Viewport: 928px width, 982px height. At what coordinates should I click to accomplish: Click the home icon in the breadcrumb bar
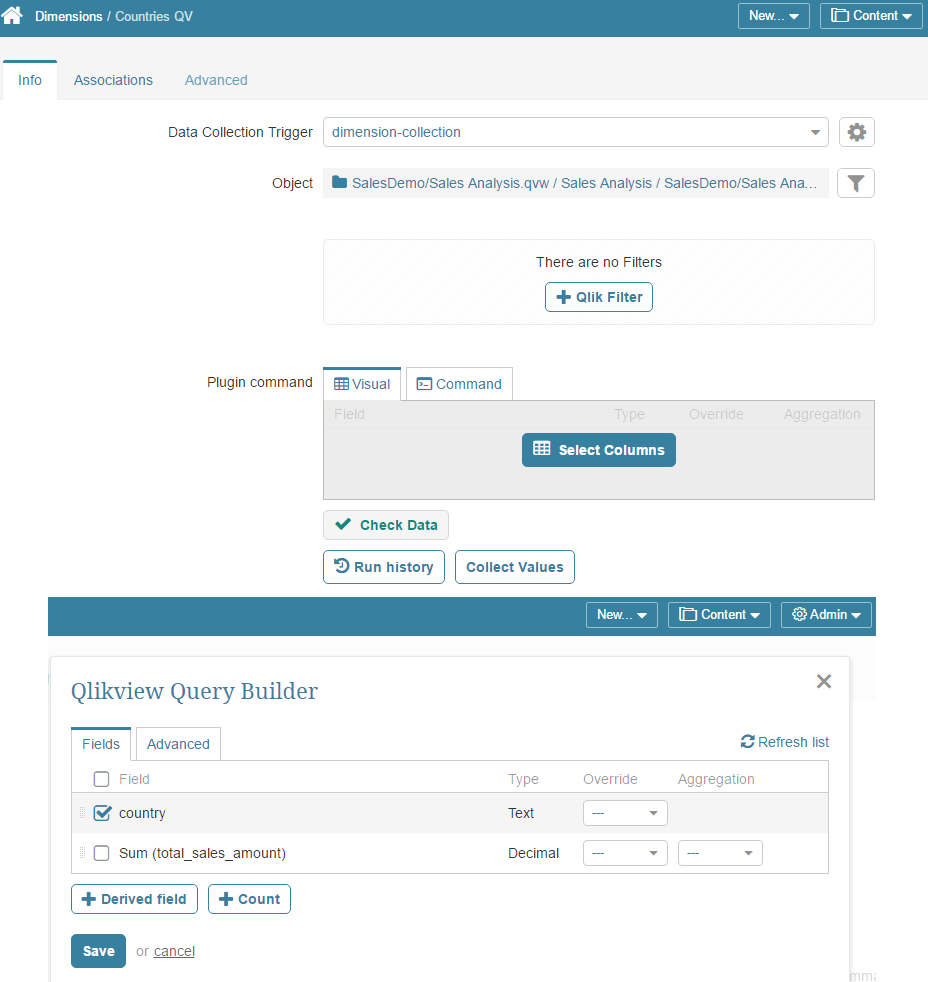point(11,16)
